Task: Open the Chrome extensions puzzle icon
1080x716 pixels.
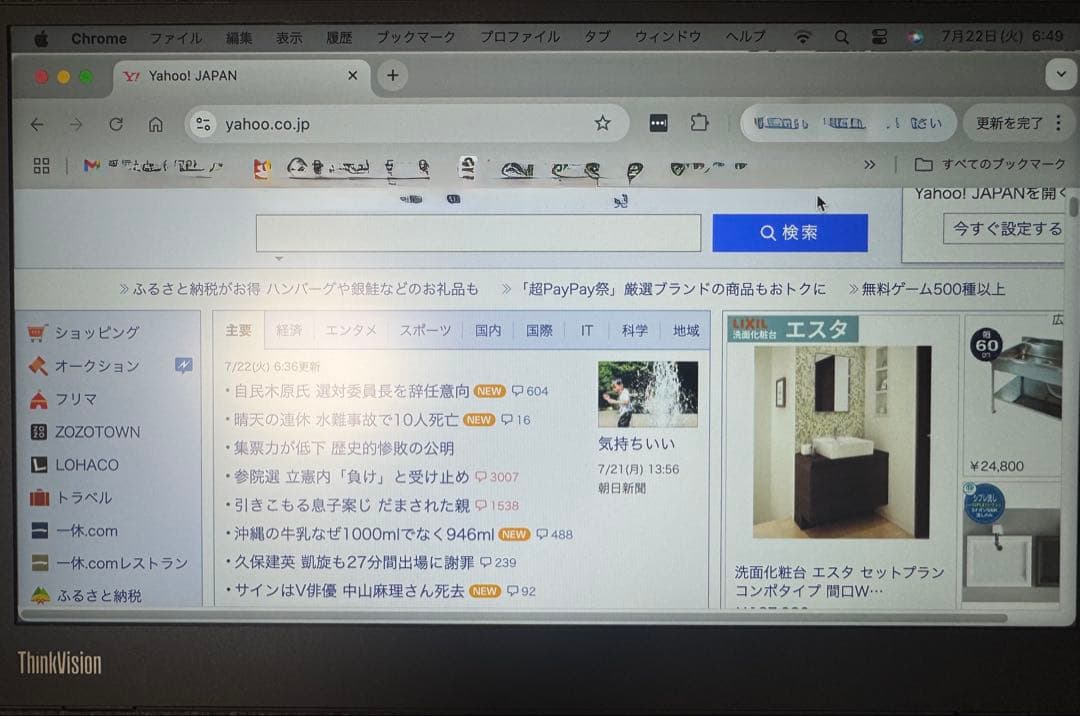Action: (699, 121)
